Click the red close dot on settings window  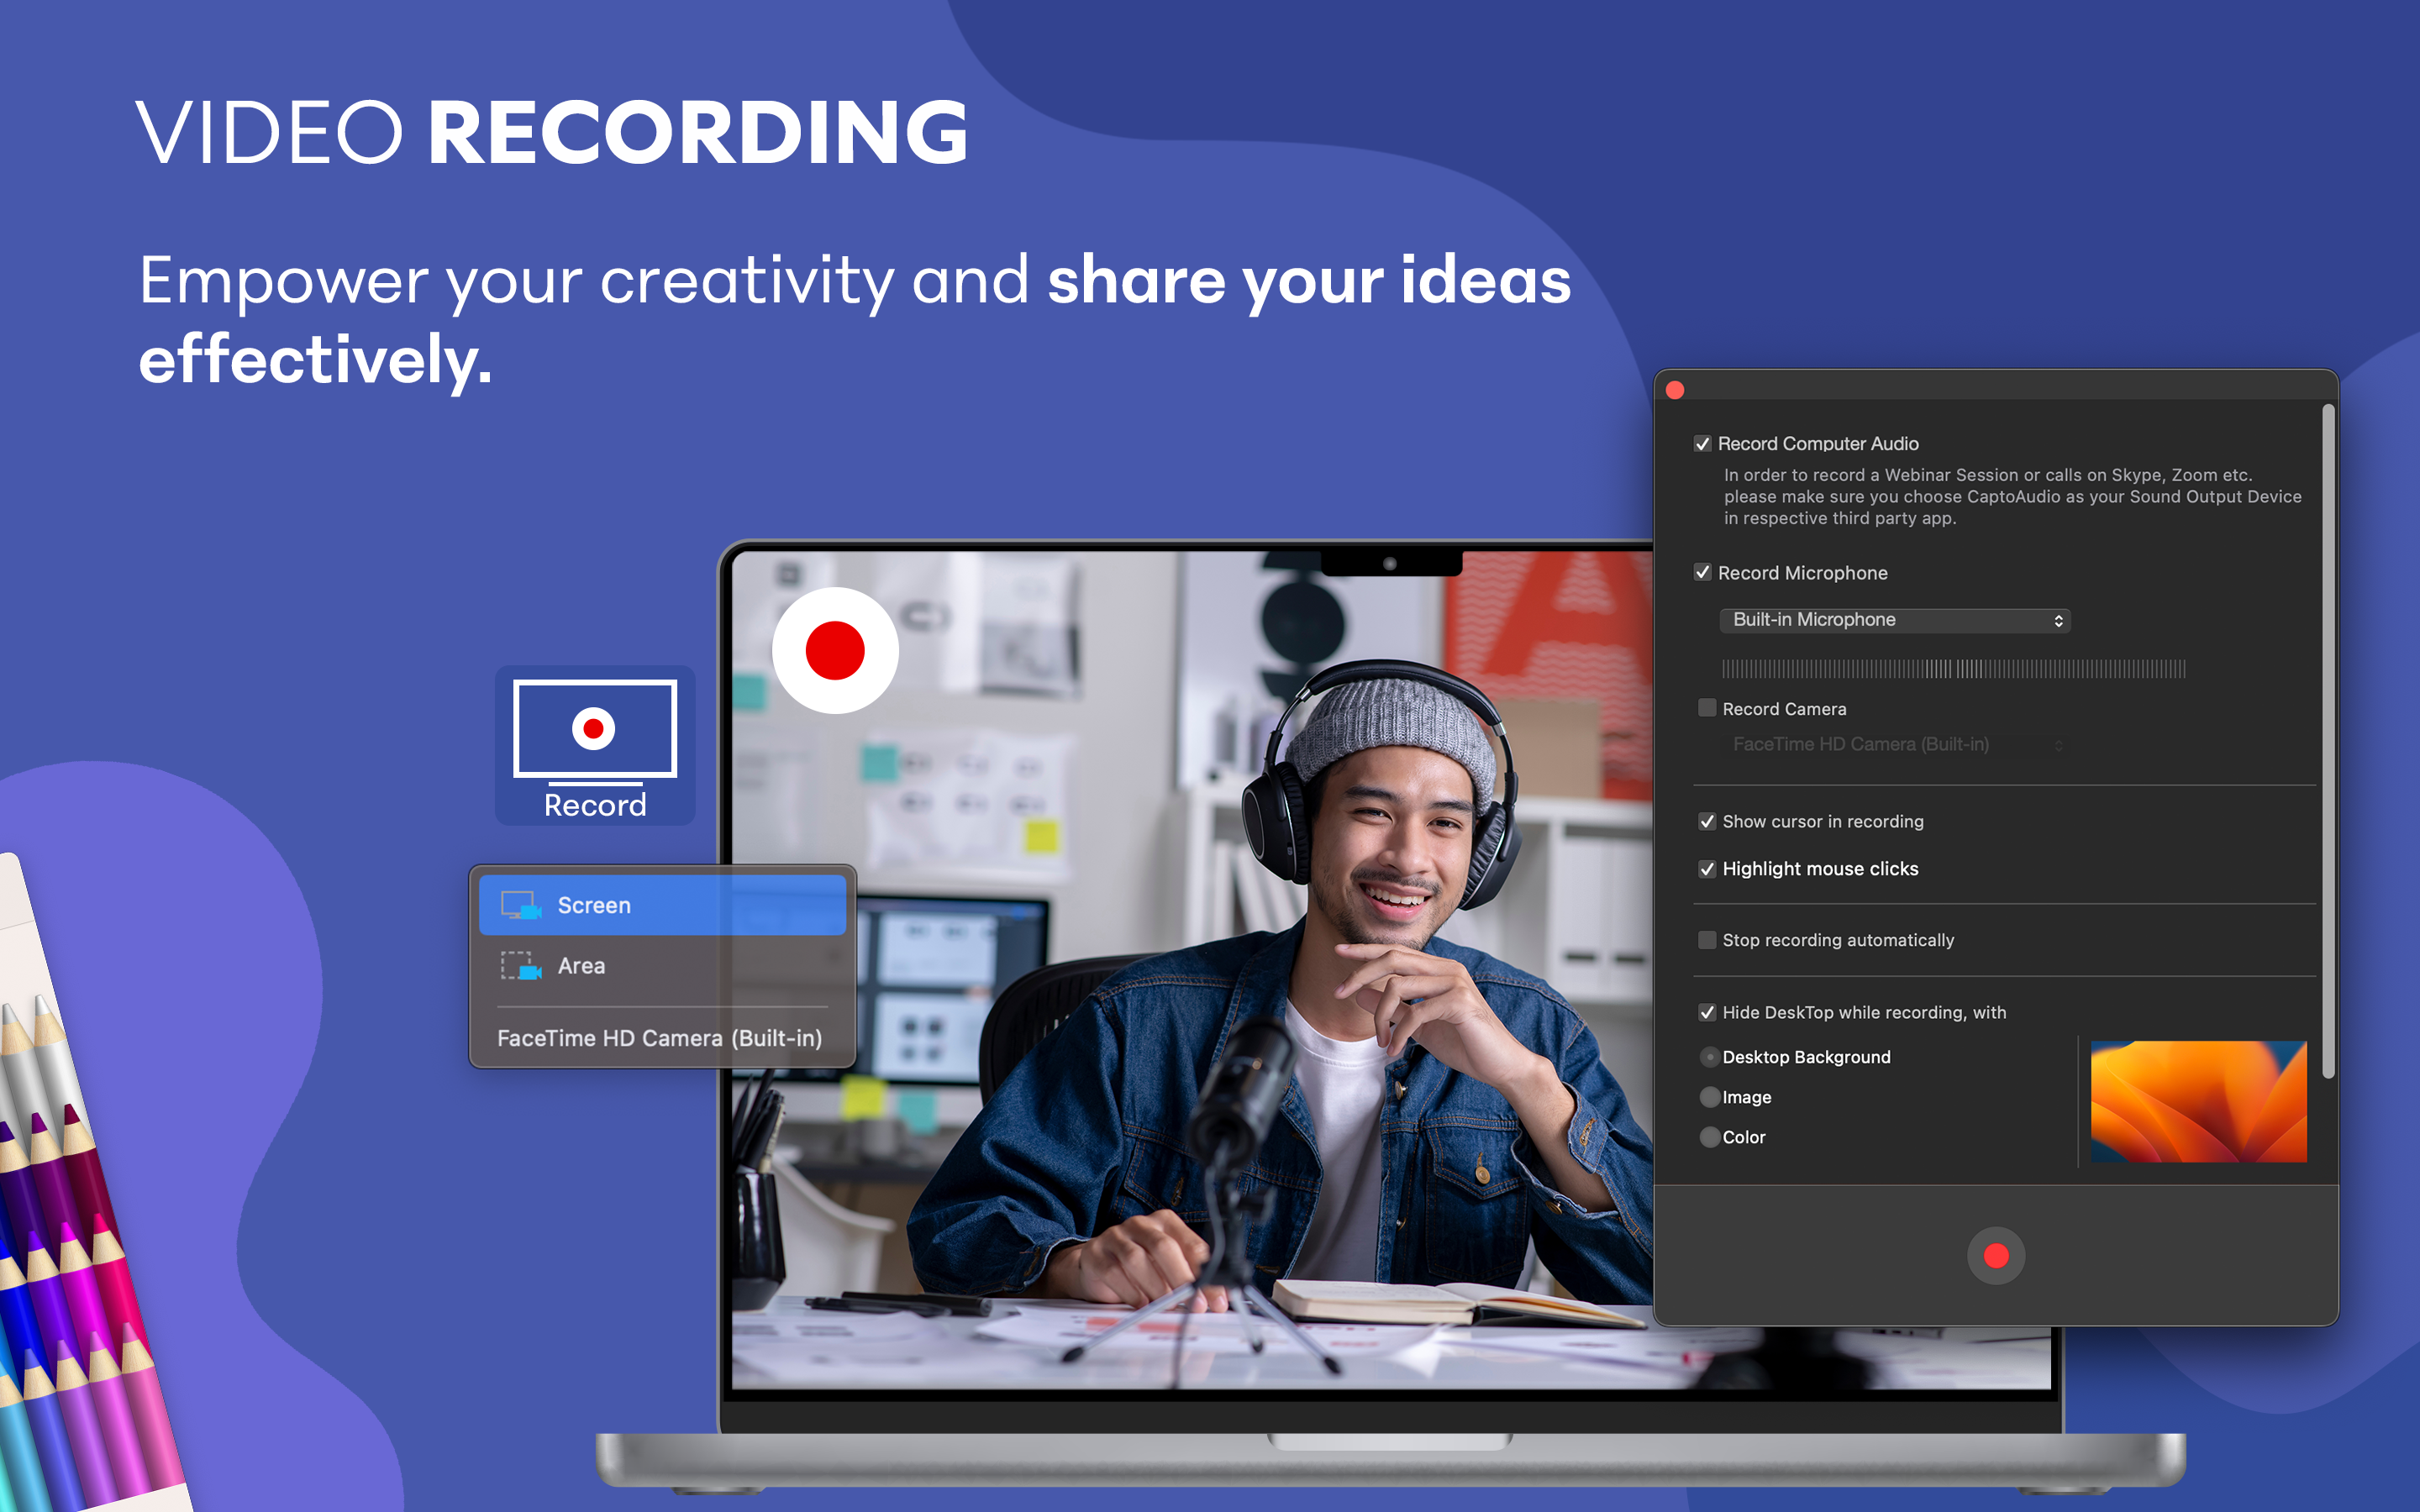coord(1675,390)
